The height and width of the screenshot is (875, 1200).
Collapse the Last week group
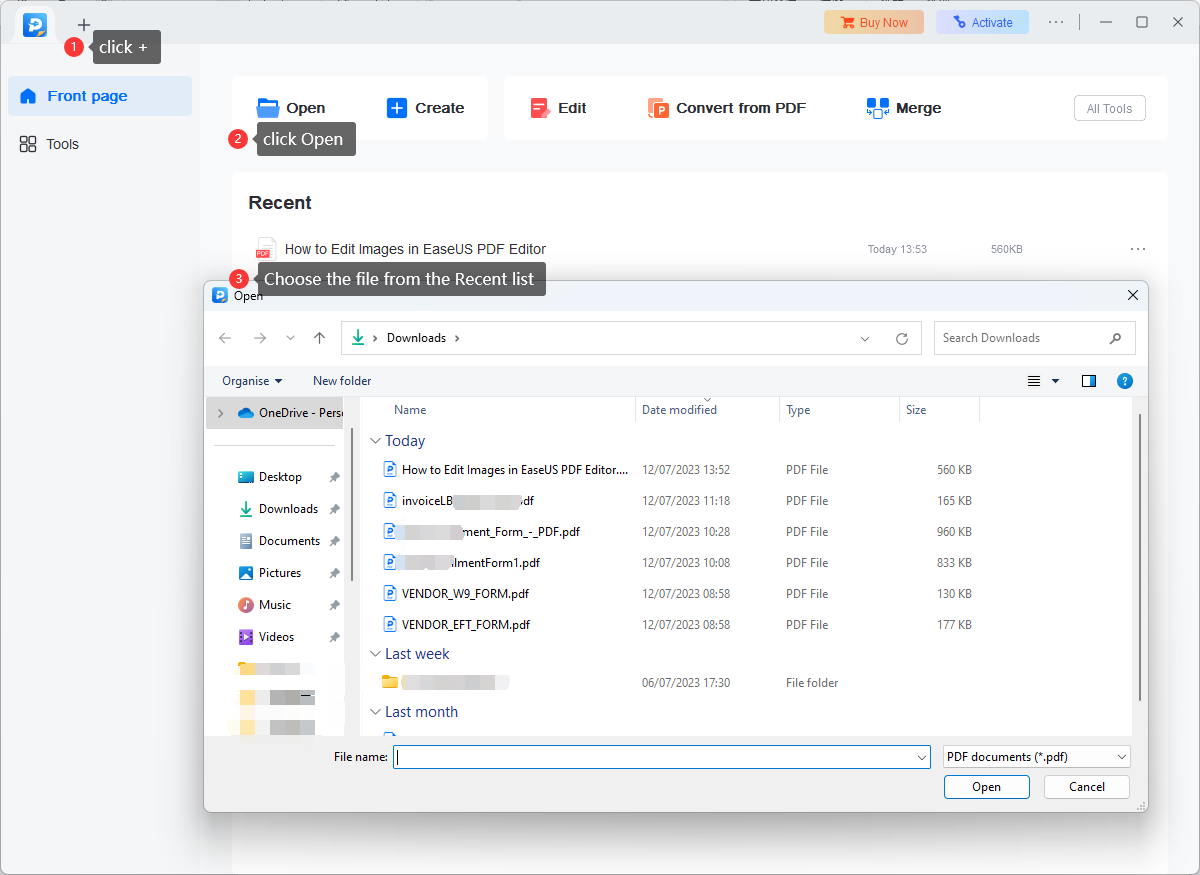pyautogui.click(x=375, y=654)
